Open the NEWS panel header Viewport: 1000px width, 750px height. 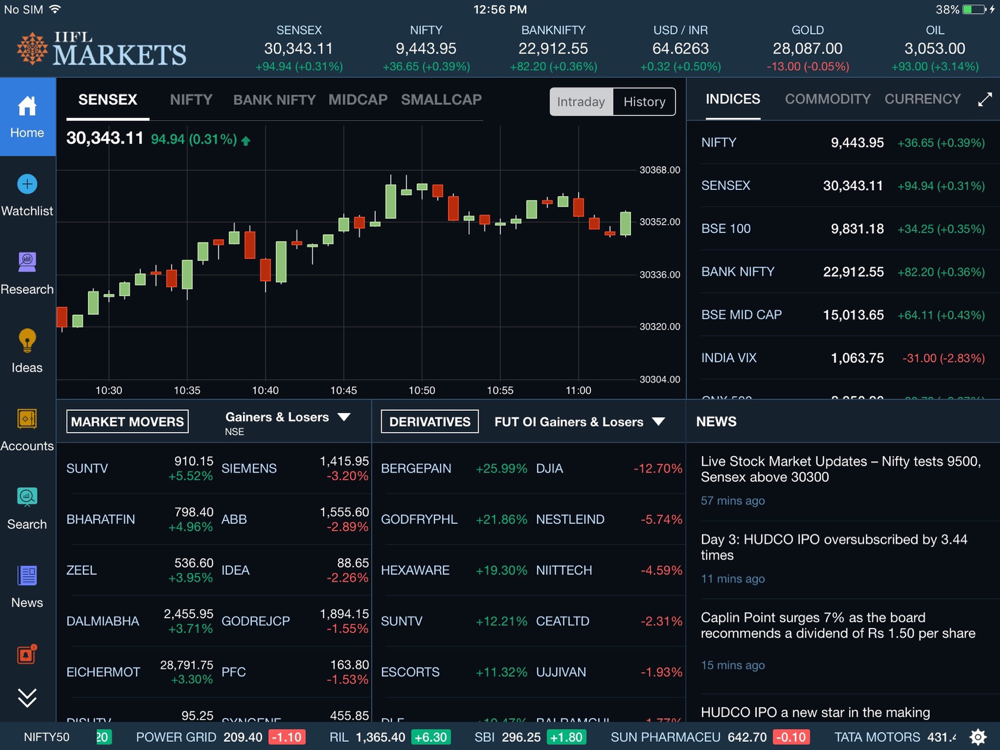click(x=716, y=422)
